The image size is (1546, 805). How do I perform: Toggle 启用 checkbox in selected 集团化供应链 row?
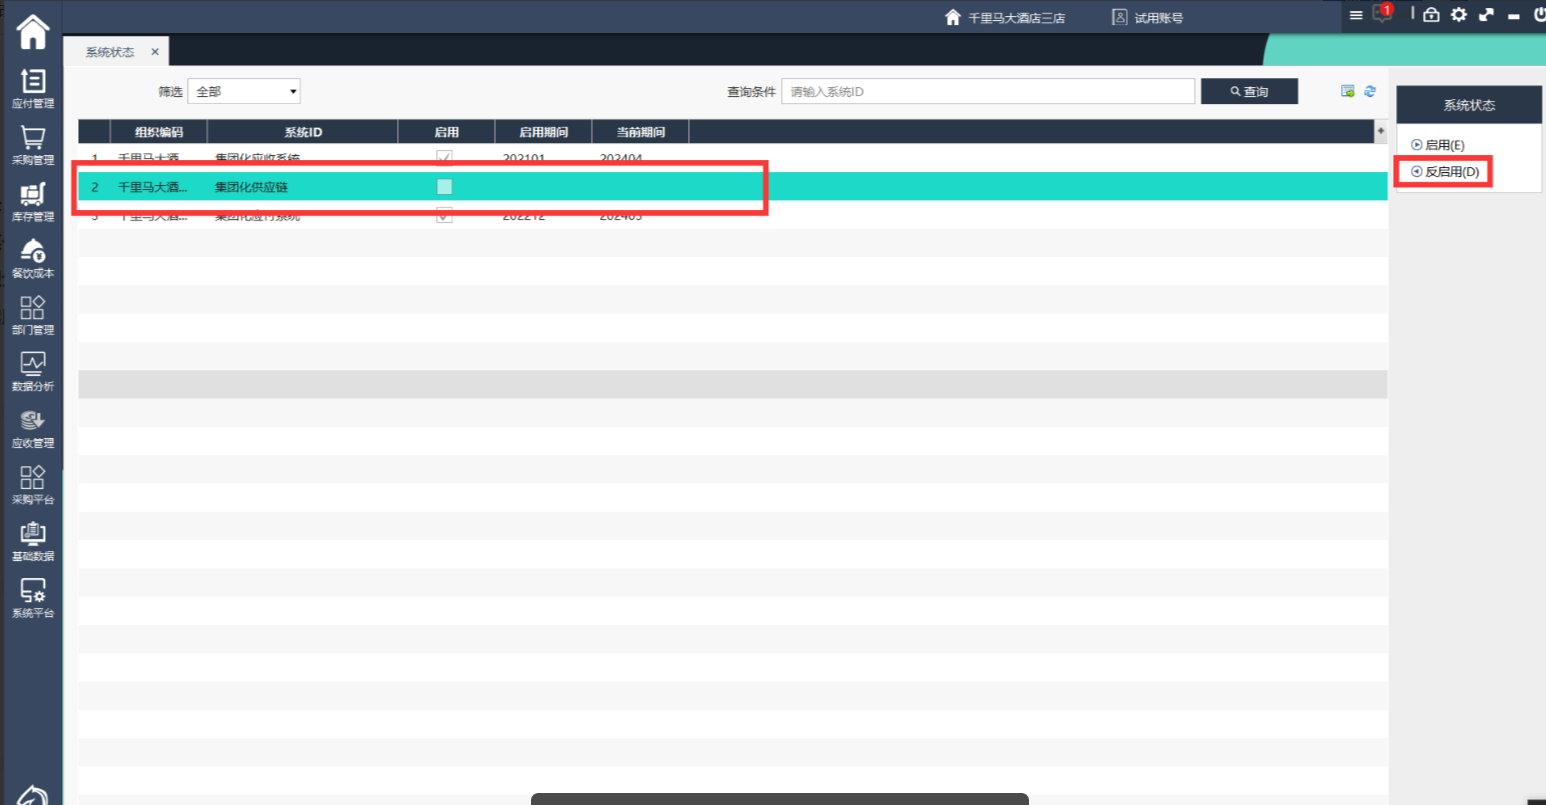[445, 187]
